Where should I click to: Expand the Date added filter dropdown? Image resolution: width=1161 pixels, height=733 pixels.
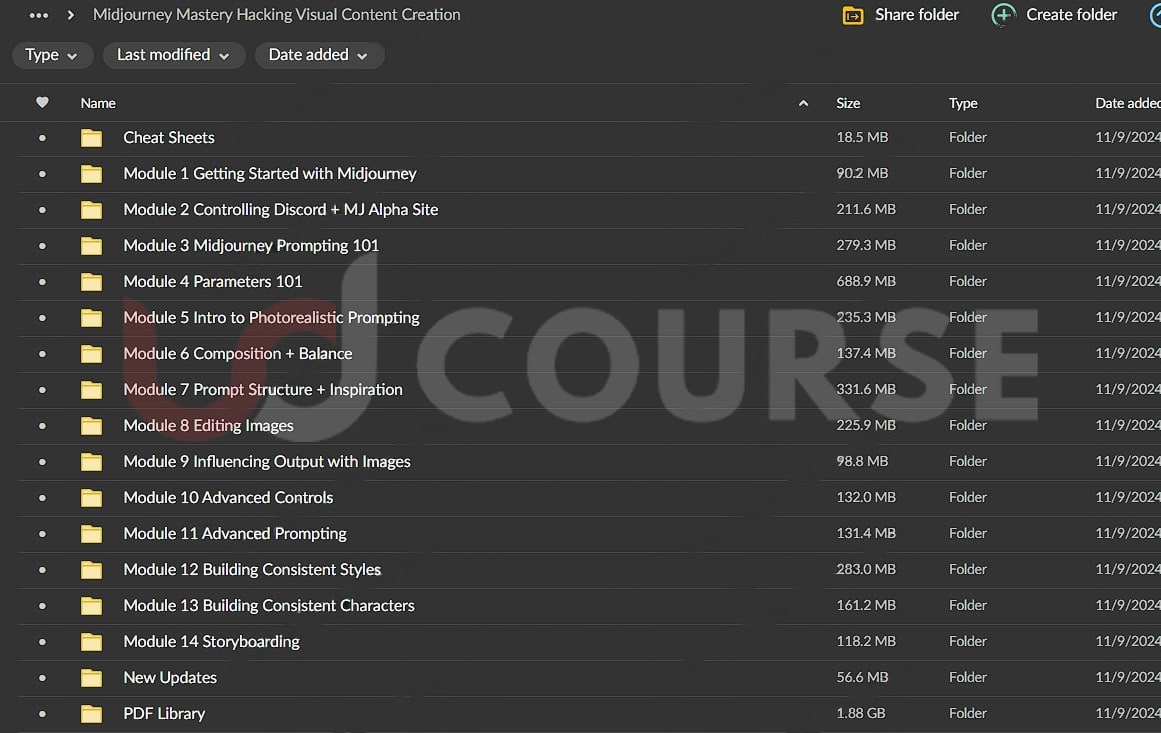pyautogui.click(x=318, y=55)
